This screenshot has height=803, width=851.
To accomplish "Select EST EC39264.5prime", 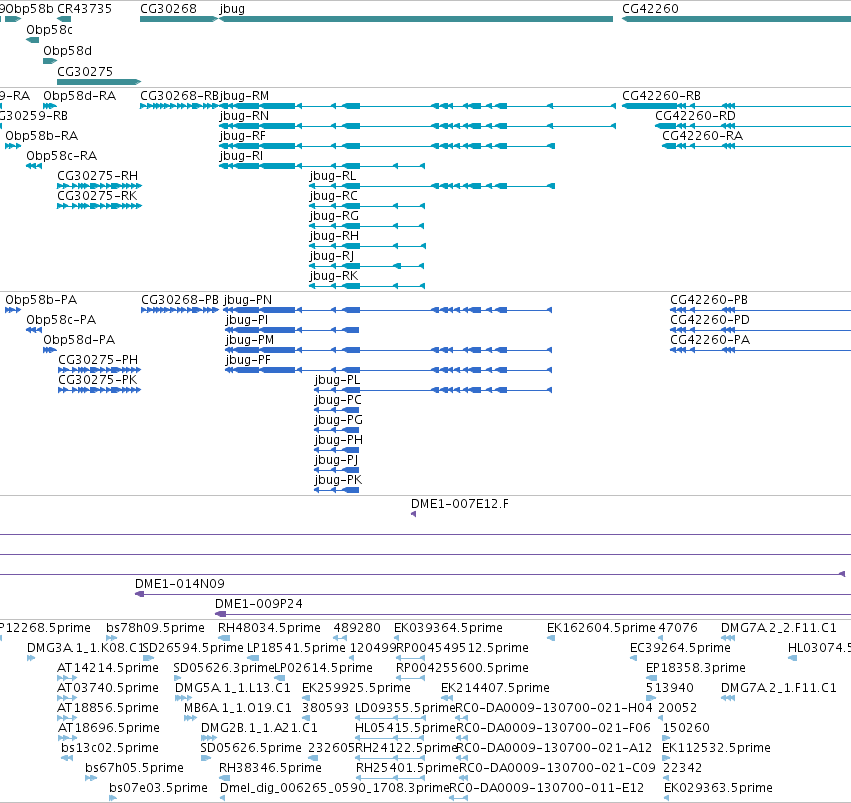I will tap(633, 658).
